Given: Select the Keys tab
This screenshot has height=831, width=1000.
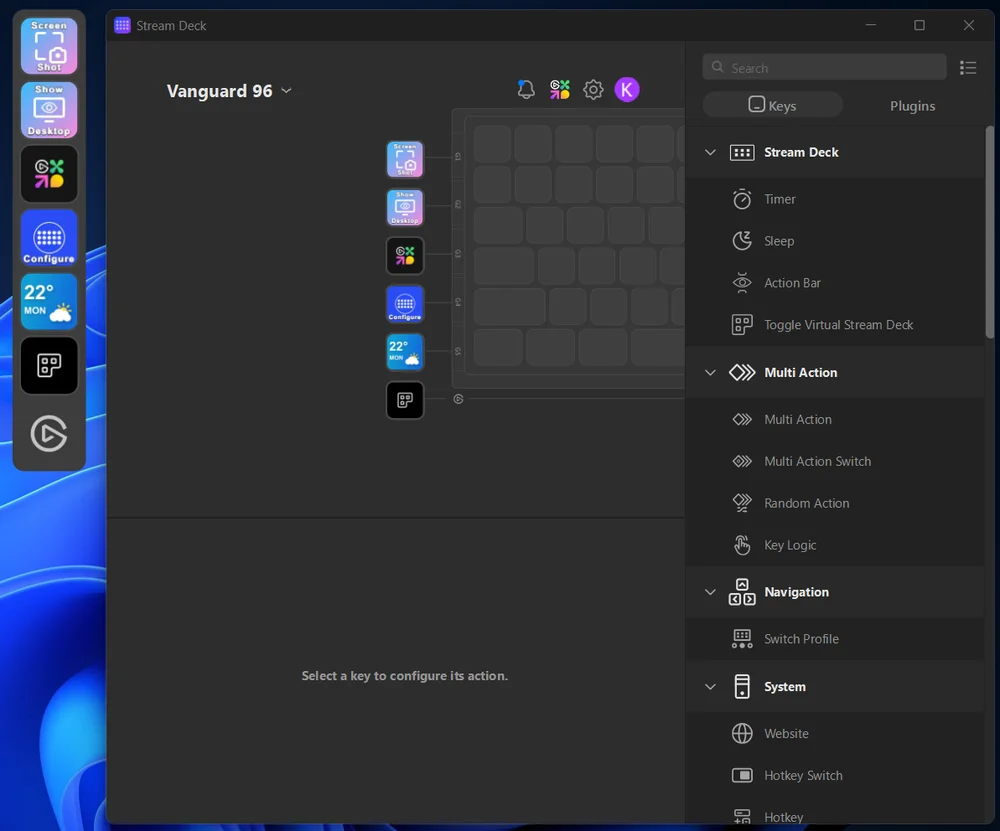Looking at the screenshot, I should (x=772, y=105).
